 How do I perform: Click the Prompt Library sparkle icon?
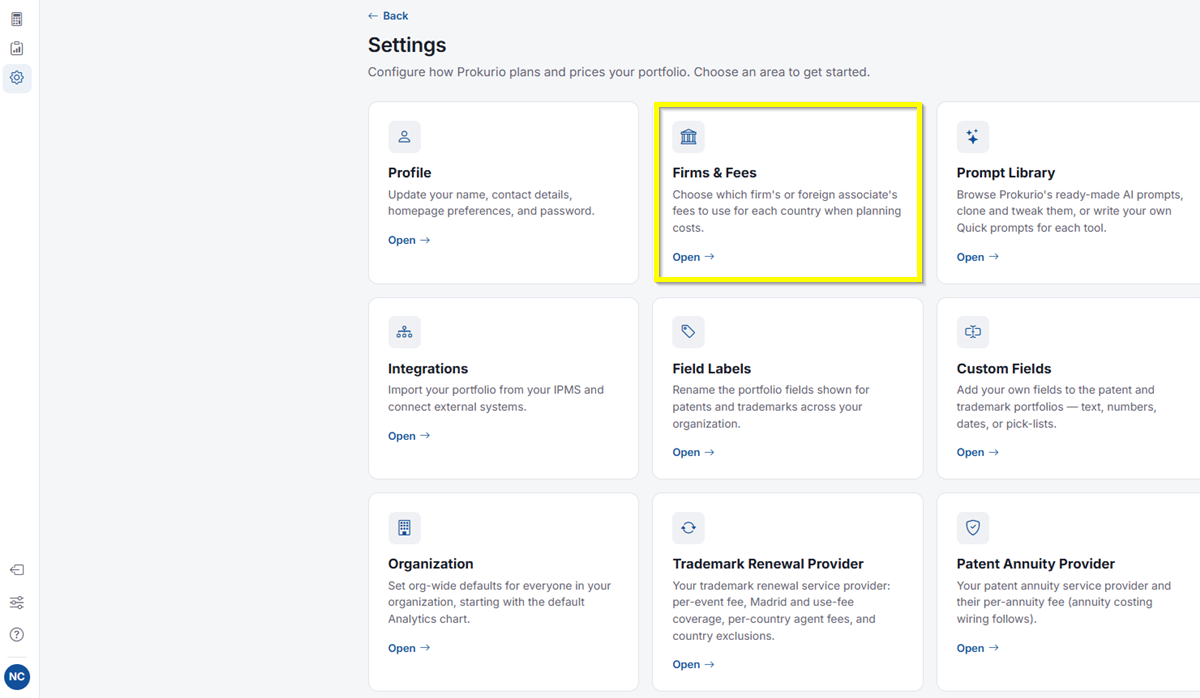click(972, 137)
